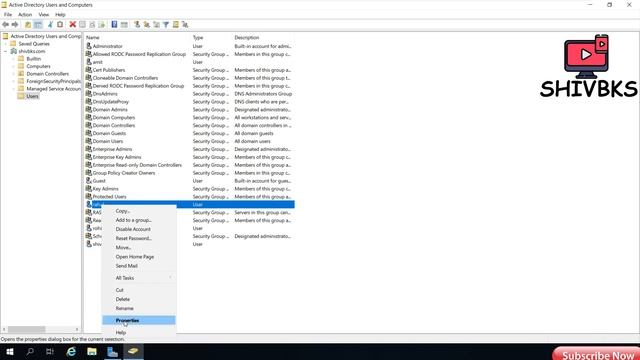This screenshot has width=640, height=360.
Task: Open the All Tasks submenu arrow
Action: pyautogui.click(x=170, y=278)
